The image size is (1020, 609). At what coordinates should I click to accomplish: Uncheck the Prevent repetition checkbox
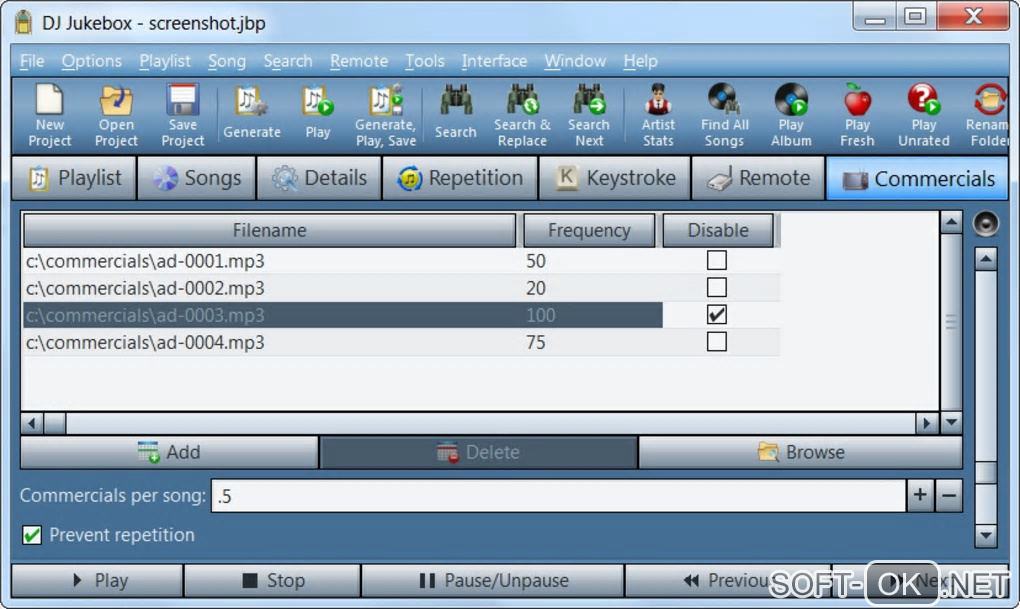pyautogui.click(x=32, y=535)
